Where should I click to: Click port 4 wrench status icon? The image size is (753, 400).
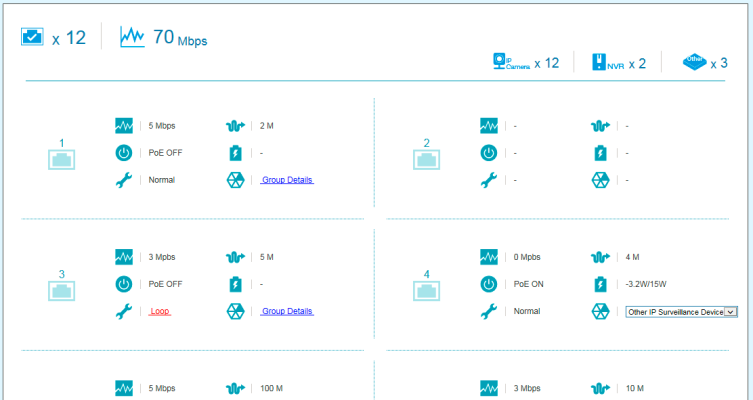coord(489,311)
